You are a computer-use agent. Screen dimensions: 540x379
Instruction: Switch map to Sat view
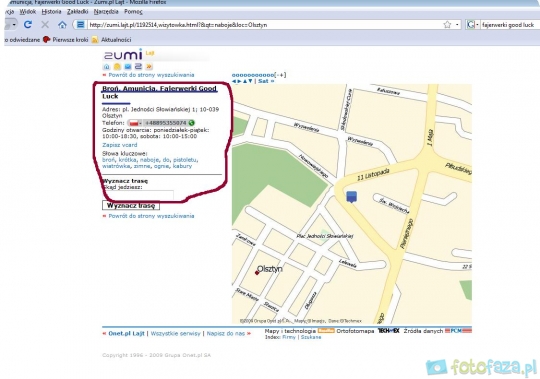click(263, 81)
